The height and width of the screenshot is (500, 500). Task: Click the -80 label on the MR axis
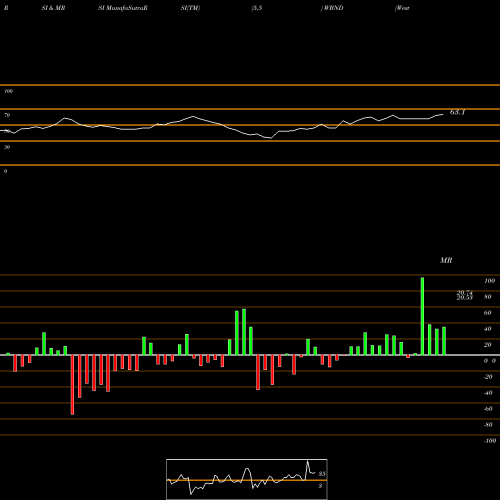[488, 425]
